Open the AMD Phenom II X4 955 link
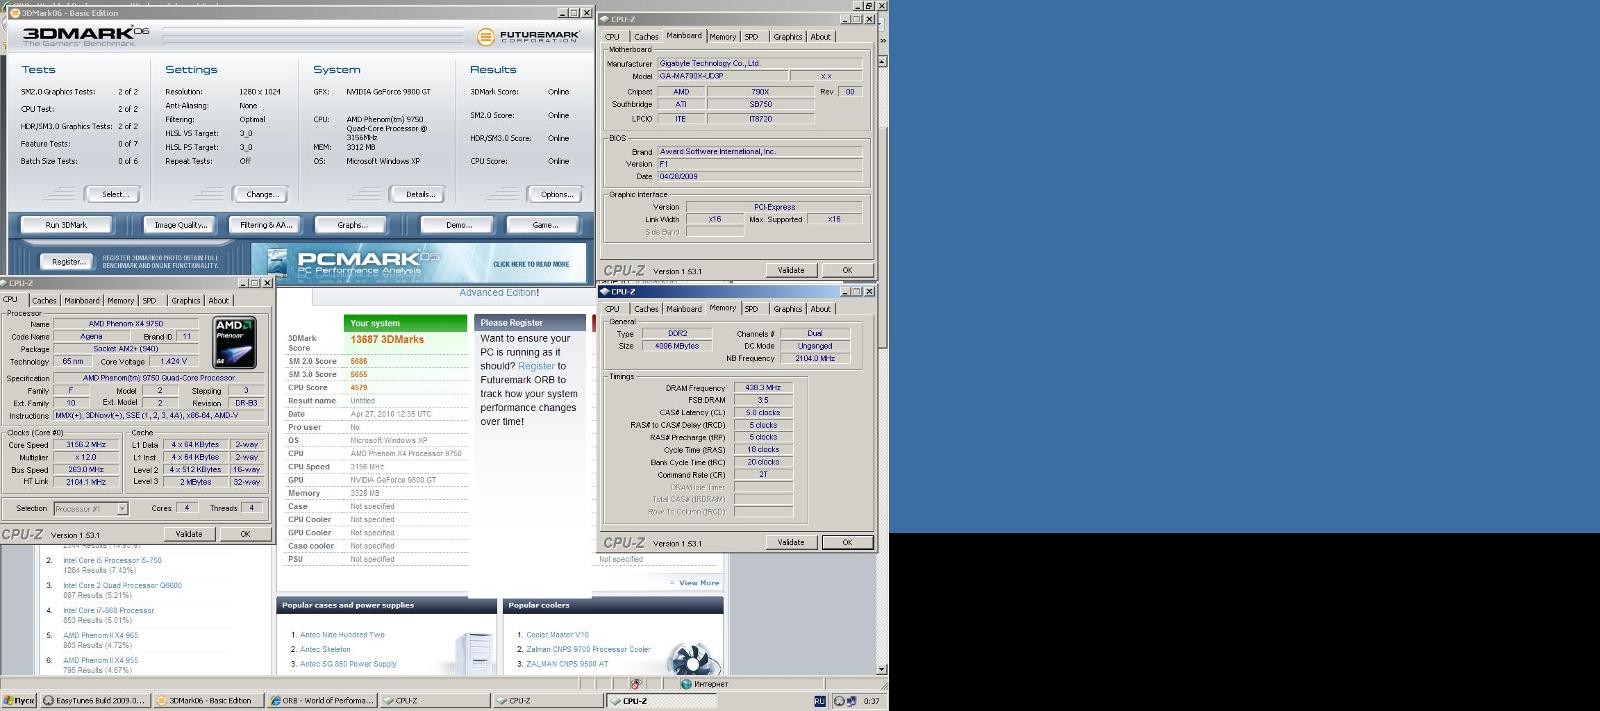The width and height of the screenshot is (1600, 711). coord(100,660)
